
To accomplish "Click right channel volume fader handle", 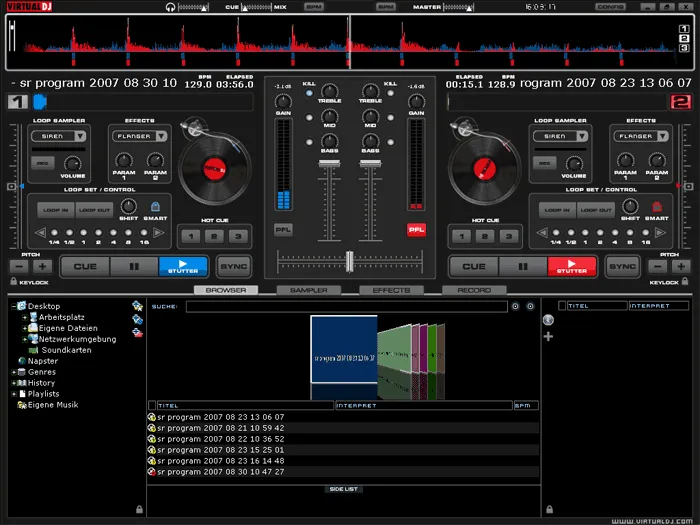I will pyautogui.click(x=370, y=164).
